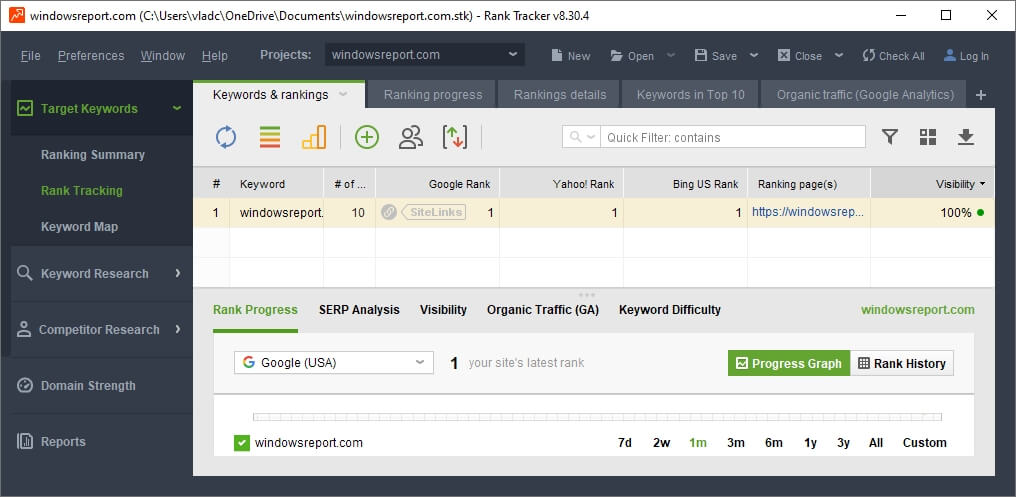Click the Reports document icon

click(x=25, y=441)
